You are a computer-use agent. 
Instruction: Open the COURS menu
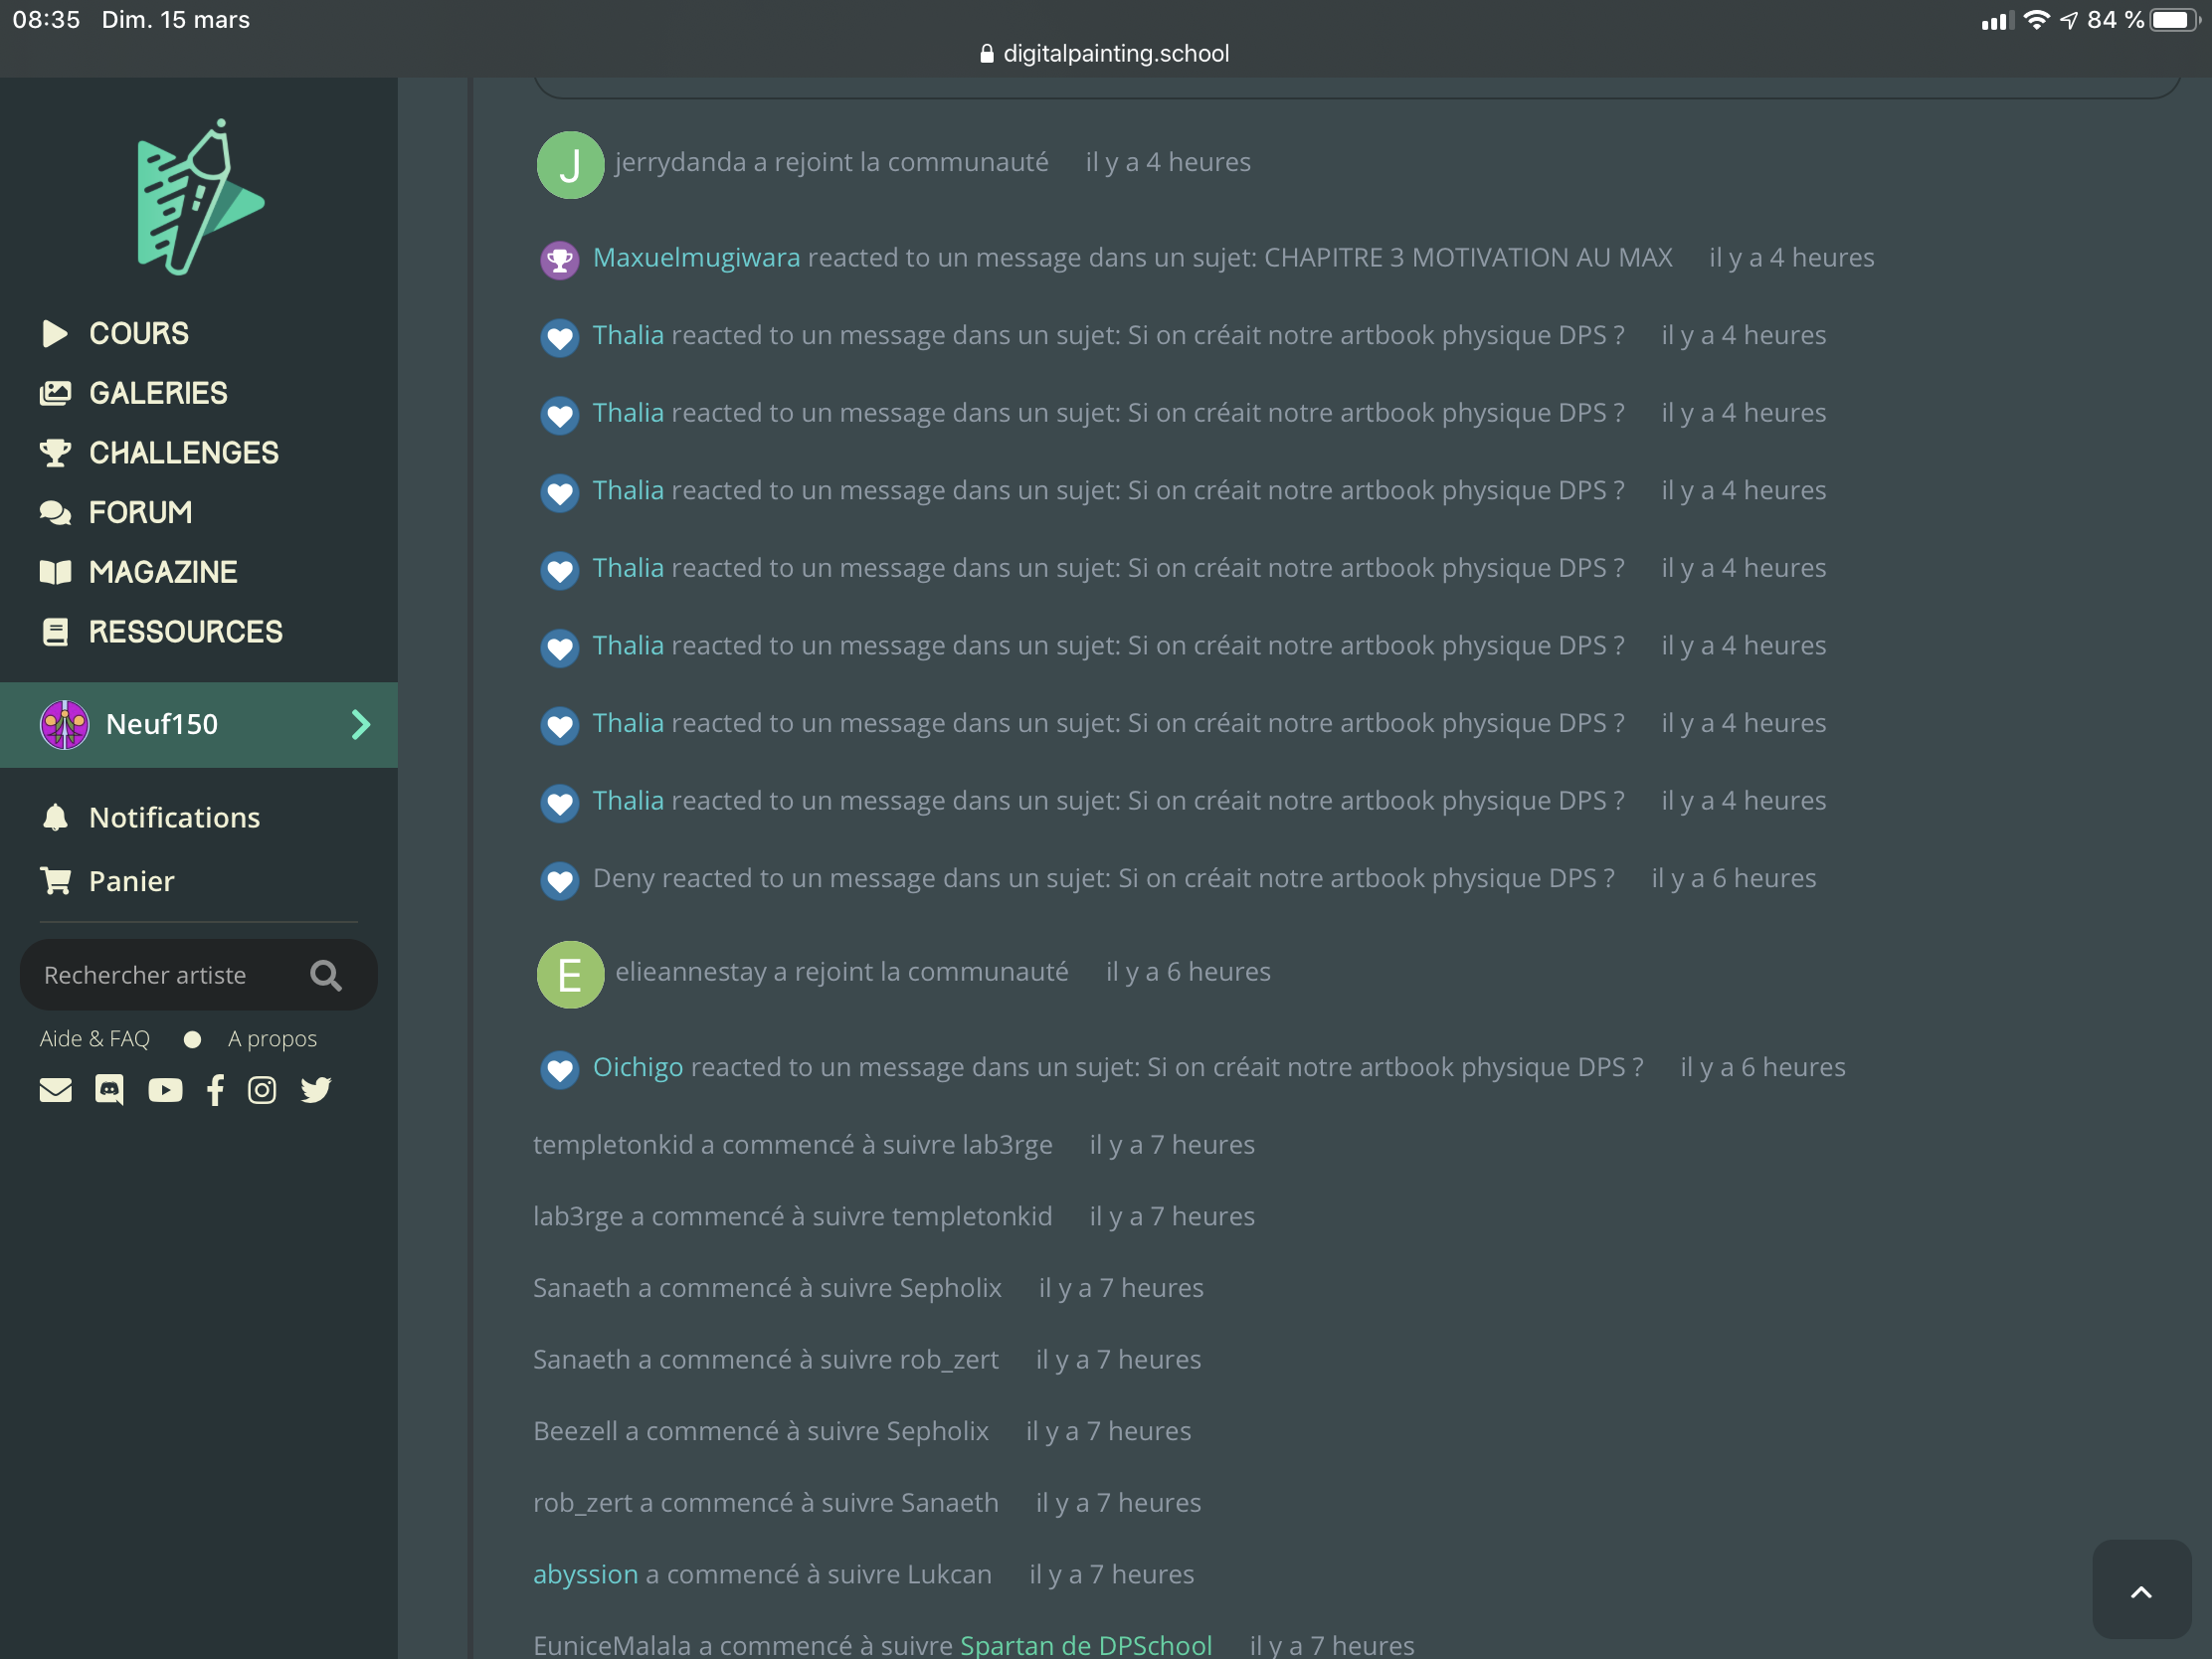(138, 333)
